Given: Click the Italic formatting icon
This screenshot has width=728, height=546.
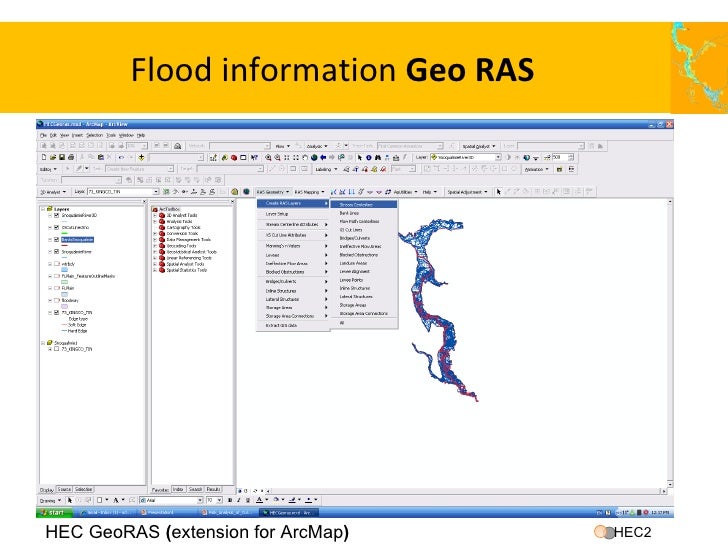Looking at the screenshot, I should click(239, 500).
